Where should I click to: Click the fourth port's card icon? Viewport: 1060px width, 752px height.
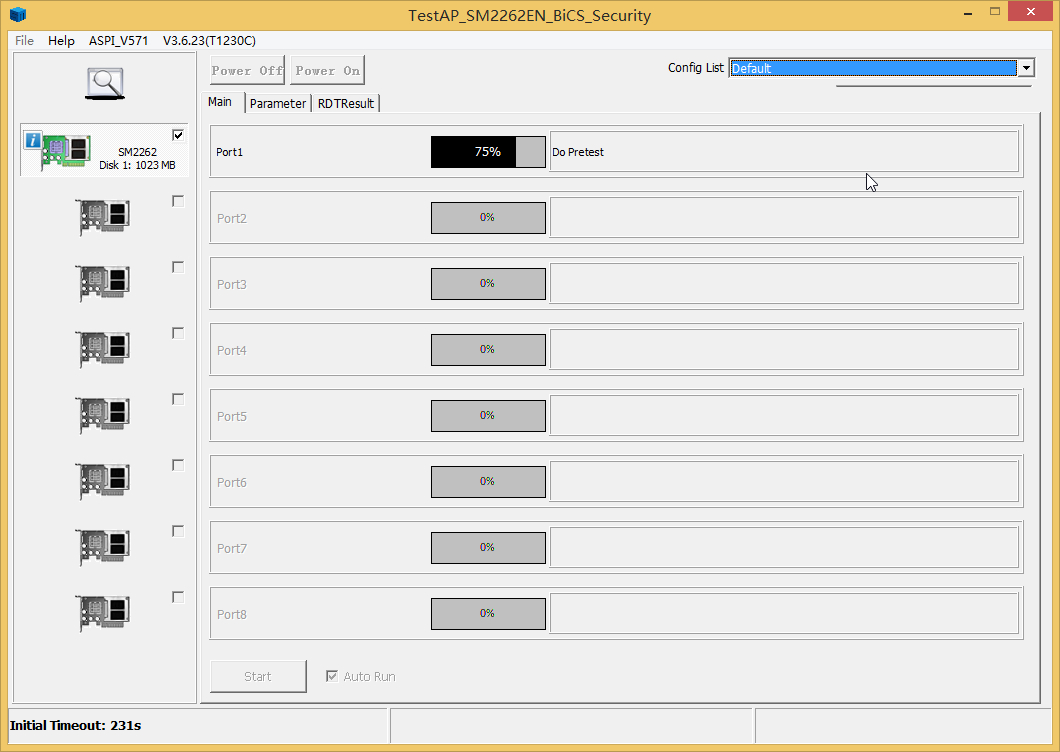[104, 349]
